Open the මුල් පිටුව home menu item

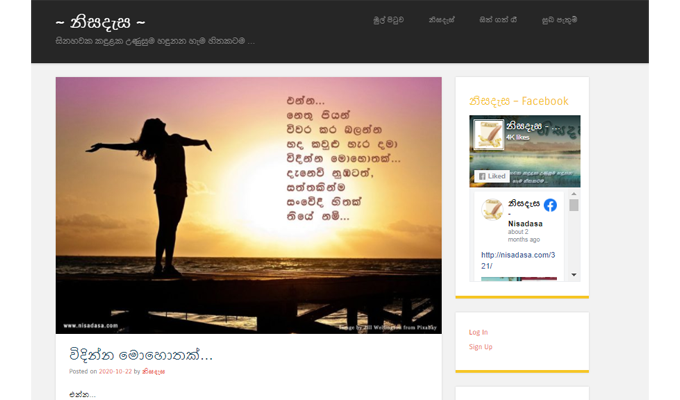[389, 19]
